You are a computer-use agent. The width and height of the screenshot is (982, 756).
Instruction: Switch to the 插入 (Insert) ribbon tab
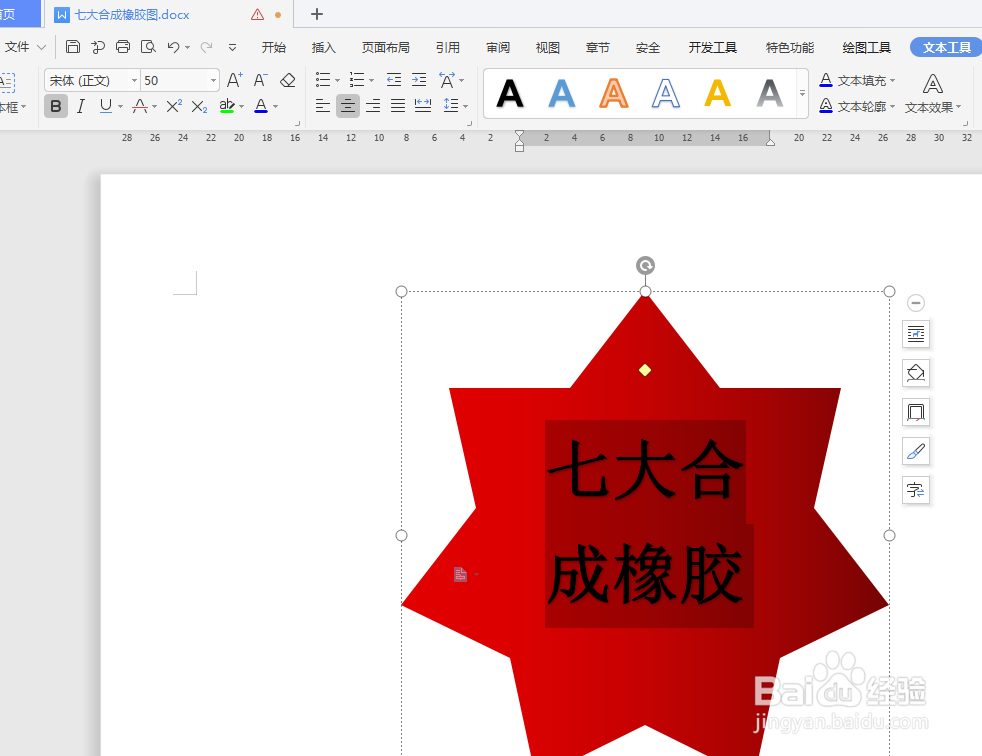pos(322,46)
